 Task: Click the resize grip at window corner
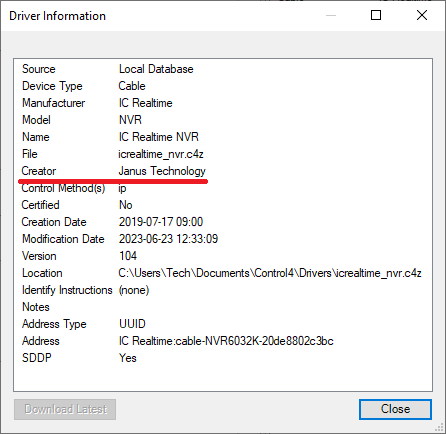pyautogui.click(x=440, y=428)
